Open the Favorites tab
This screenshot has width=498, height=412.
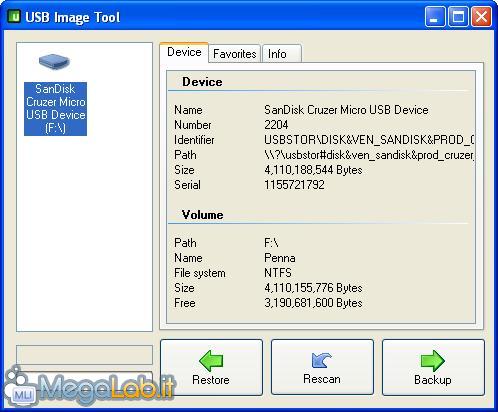tap(235, 54)
